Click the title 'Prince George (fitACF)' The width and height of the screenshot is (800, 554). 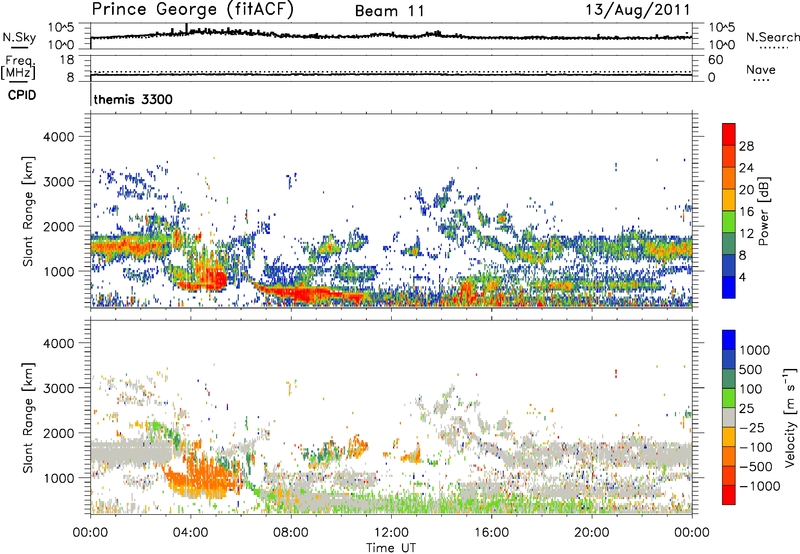[x=192, y=9]
